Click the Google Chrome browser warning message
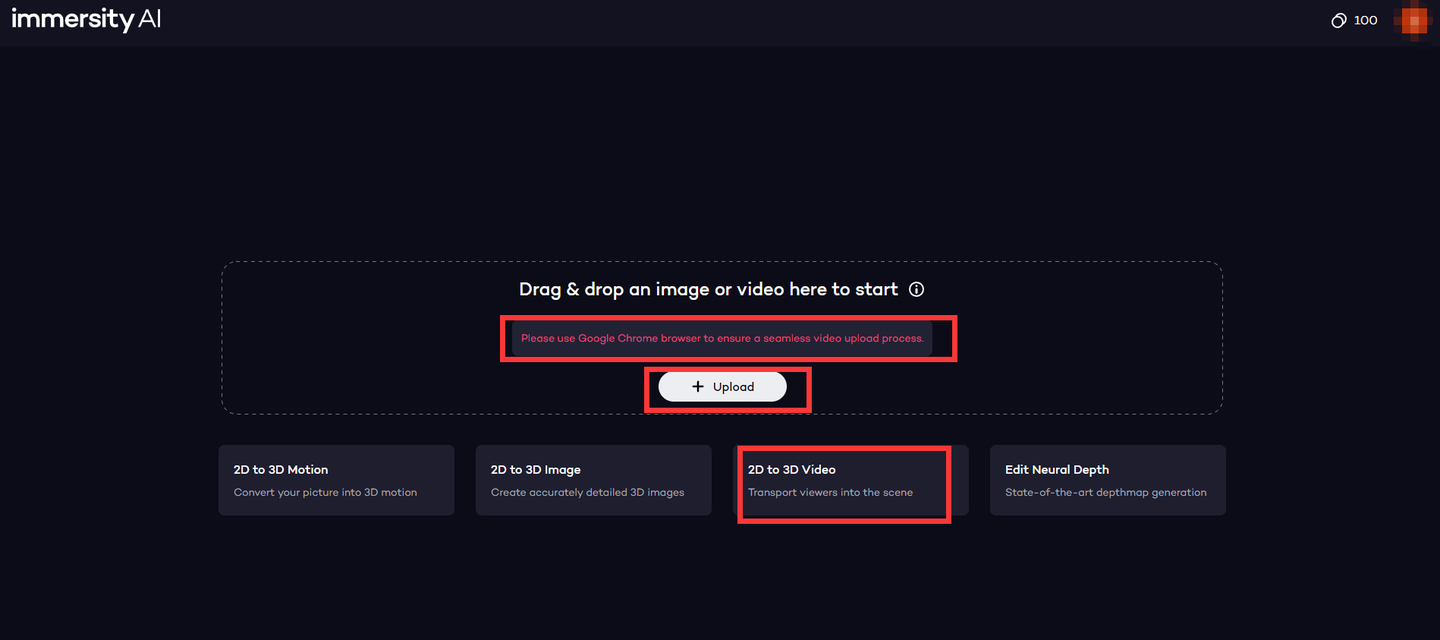 coord(722,338)
